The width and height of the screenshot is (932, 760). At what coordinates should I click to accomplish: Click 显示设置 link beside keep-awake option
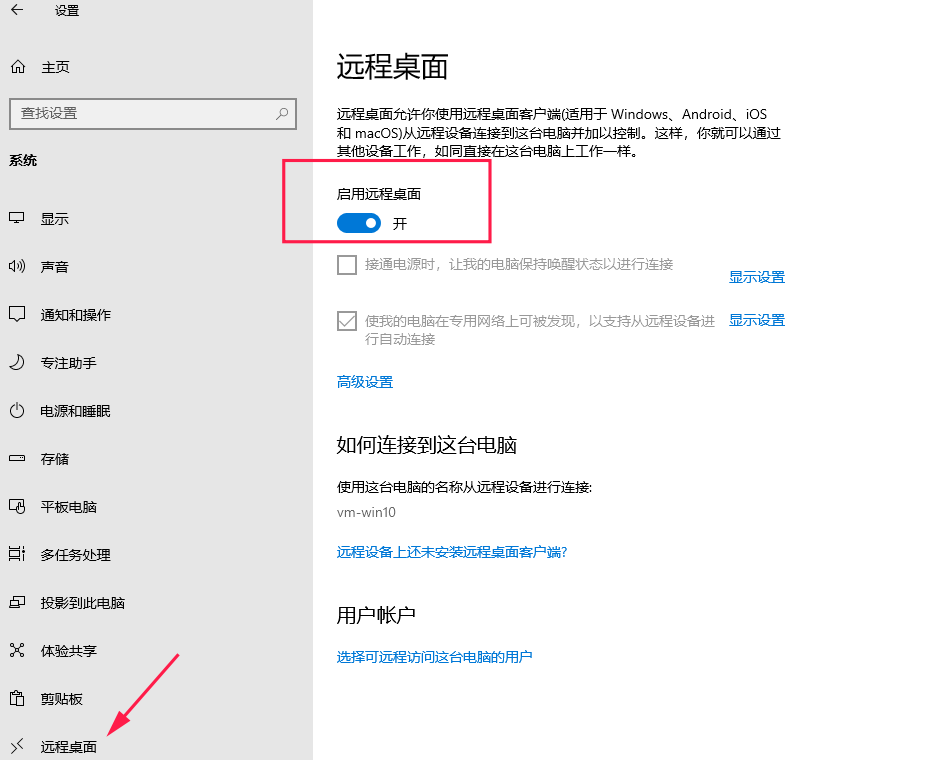(757, 277)
